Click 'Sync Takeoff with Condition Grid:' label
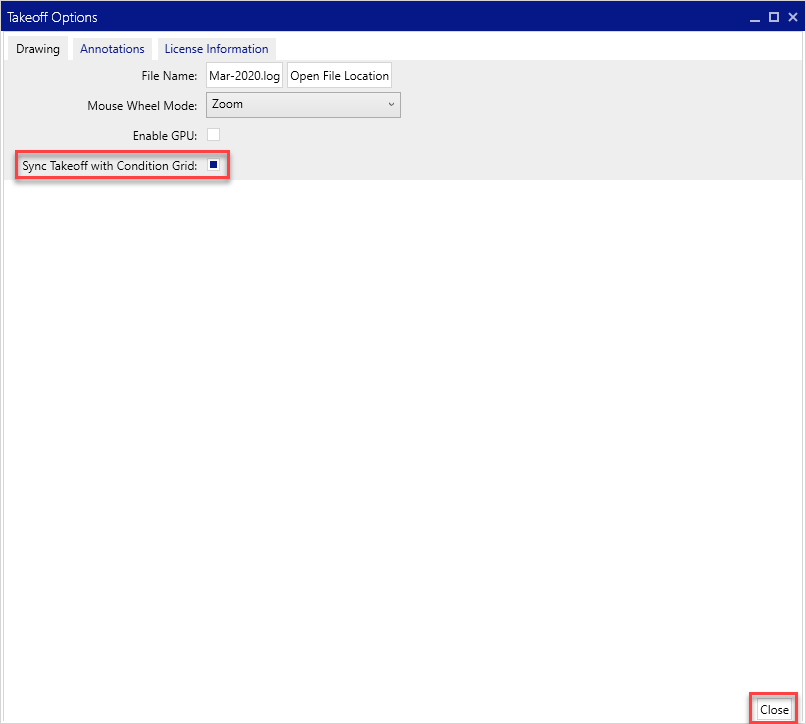806x724 pixels. [110, 166]
